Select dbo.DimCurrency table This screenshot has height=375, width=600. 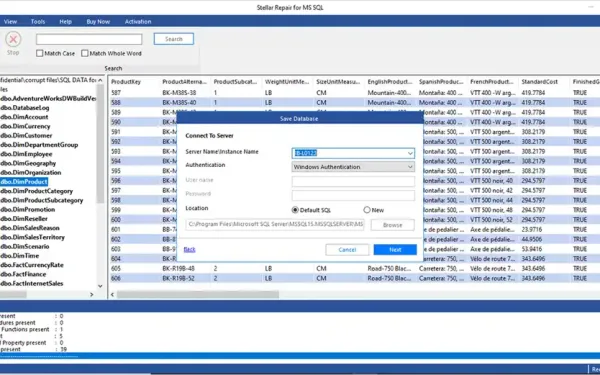coord(25,126)
